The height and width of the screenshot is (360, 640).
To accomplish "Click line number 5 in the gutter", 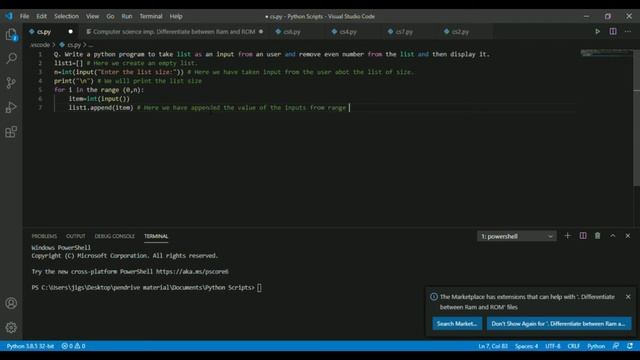I will 40,90.
